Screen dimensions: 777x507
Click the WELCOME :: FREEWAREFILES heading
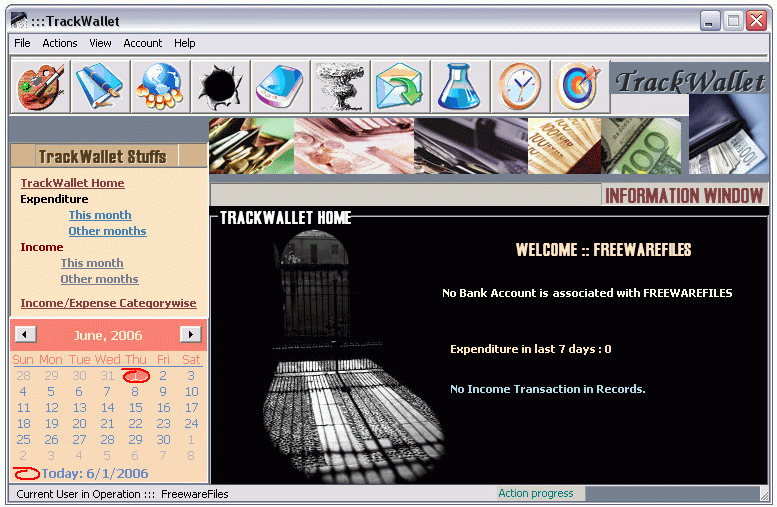pyautogui.click(x=603, y=250)
